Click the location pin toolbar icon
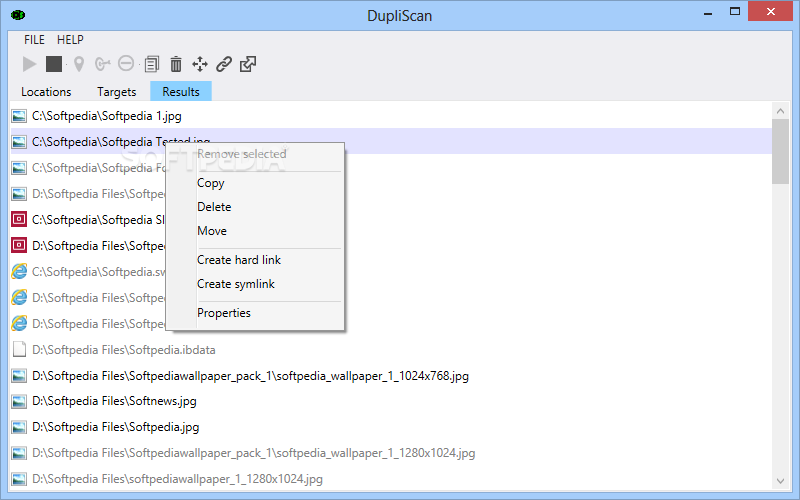Screen dimensions: 800x500 coord(79,64)
